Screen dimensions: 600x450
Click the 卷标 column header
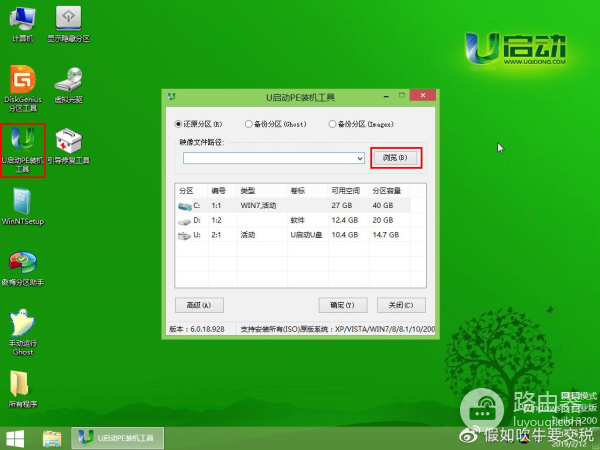[308, 191]
